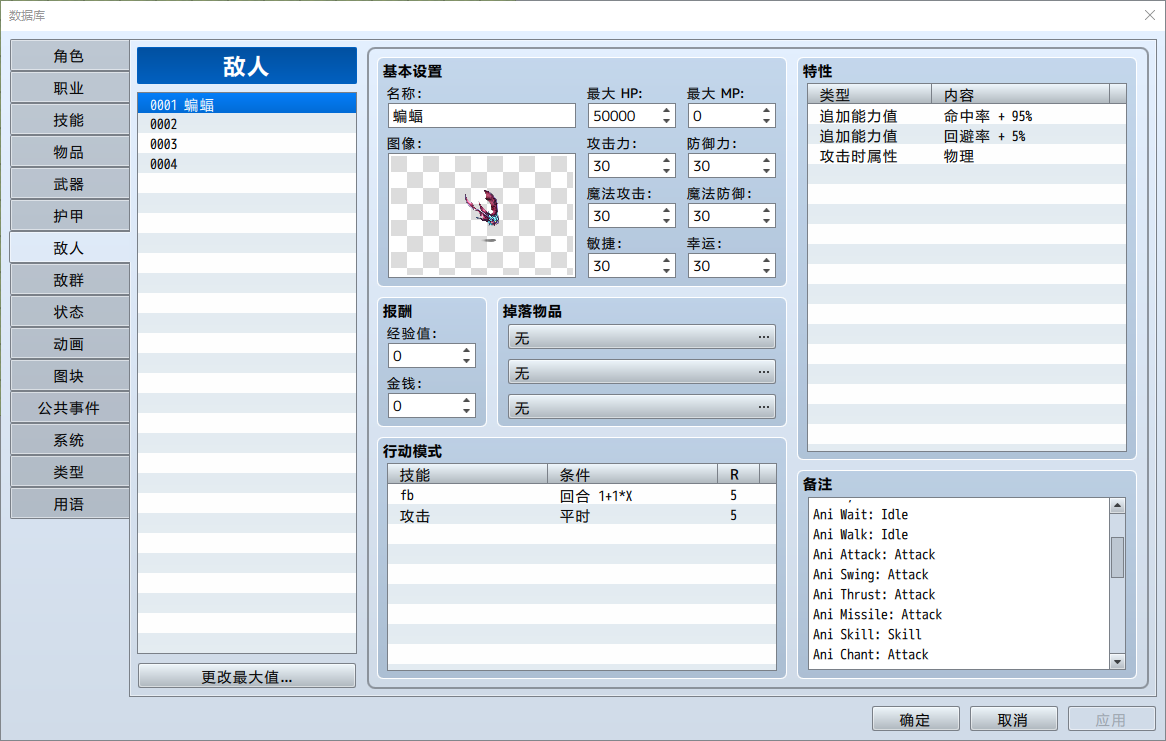The height and width of the screenshot is (741, 1166).
Task: Click the 内容 trait column header
Action: point(1020,94)
